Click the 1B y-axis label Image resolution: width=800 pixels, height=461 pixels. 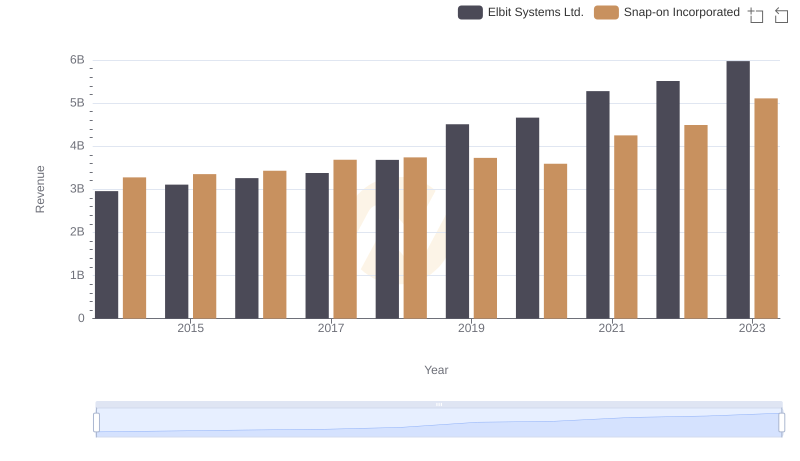point(77,275)
